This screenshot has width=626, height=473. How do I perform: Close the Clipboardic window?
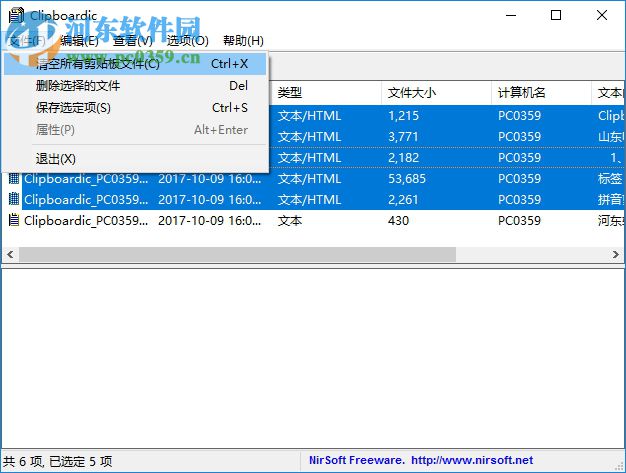(602, 16)
